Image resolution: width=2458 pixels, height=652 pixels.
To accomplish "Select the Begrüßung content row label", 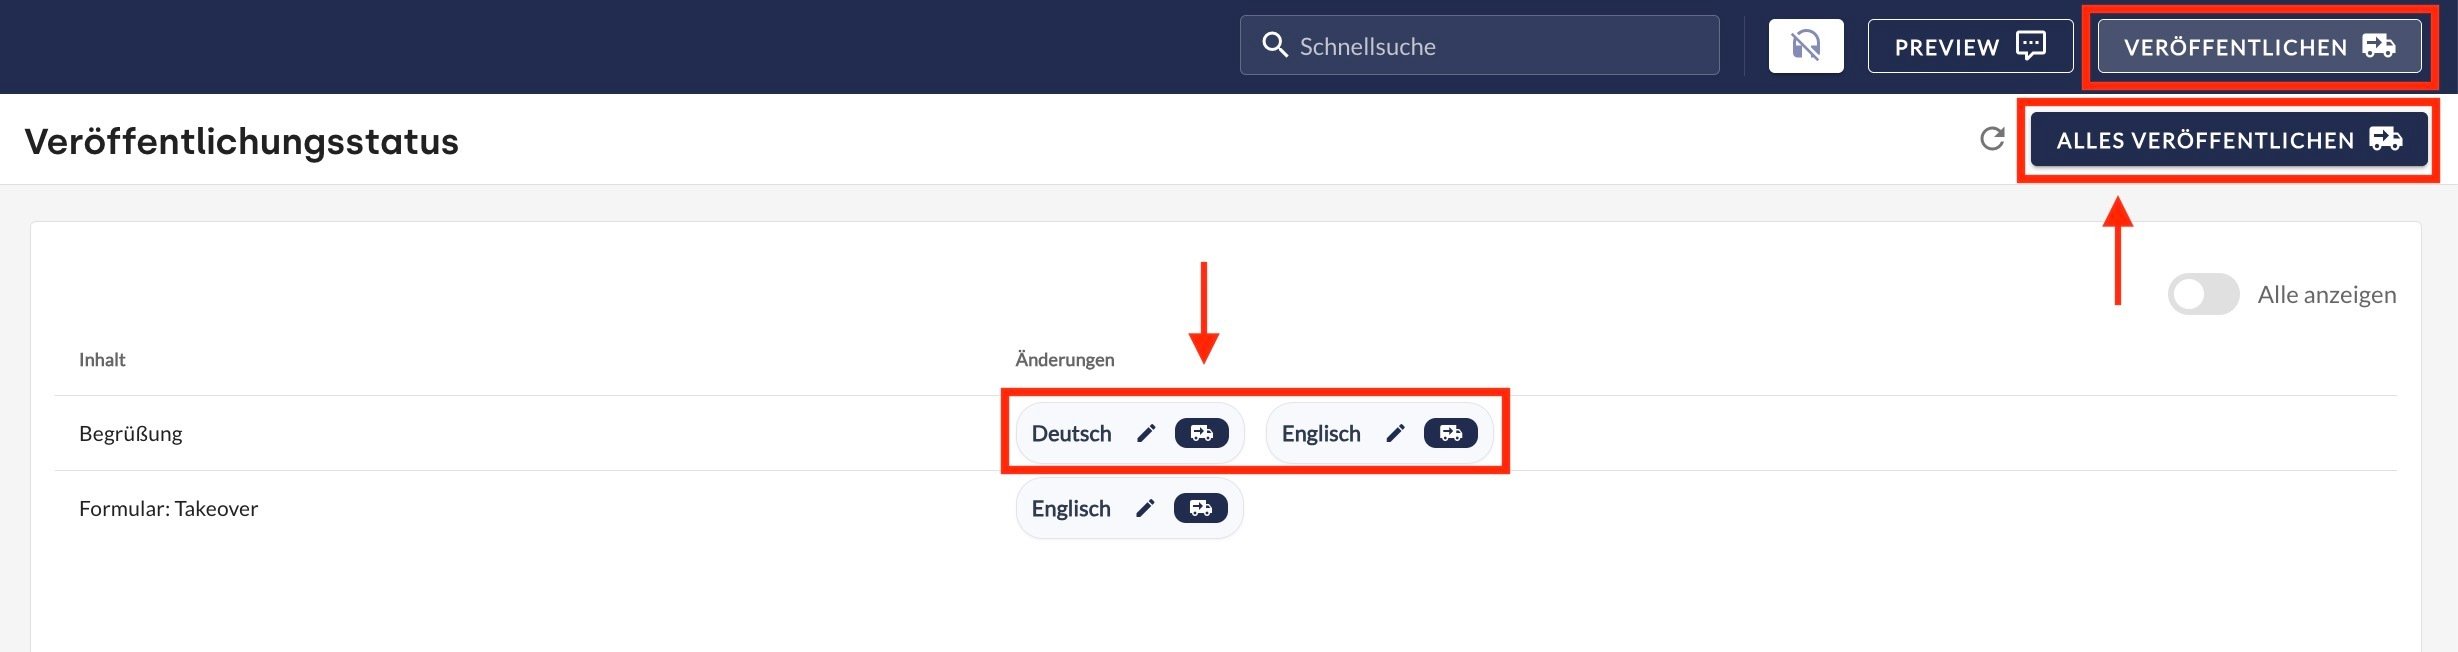I will [131, 433].
